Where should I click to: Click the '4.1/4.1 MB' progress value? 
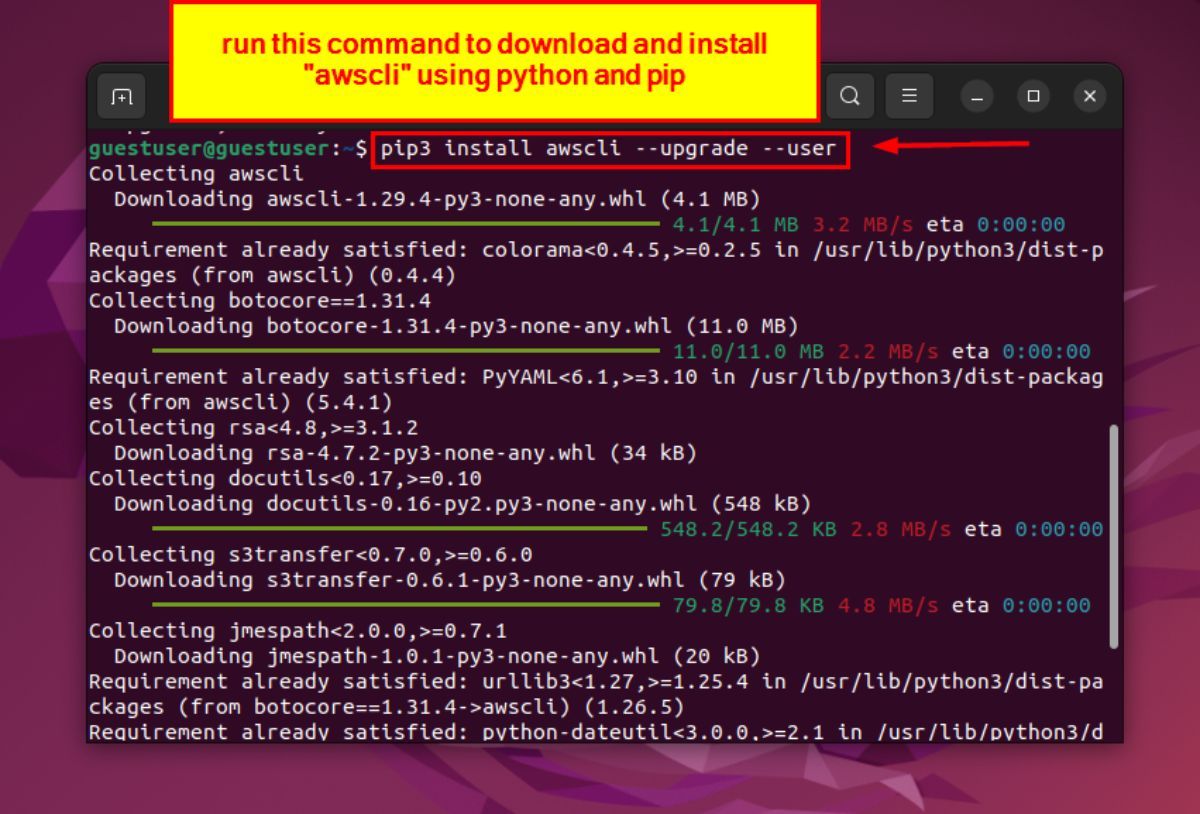pyautogui.click(x=735, y=225)
